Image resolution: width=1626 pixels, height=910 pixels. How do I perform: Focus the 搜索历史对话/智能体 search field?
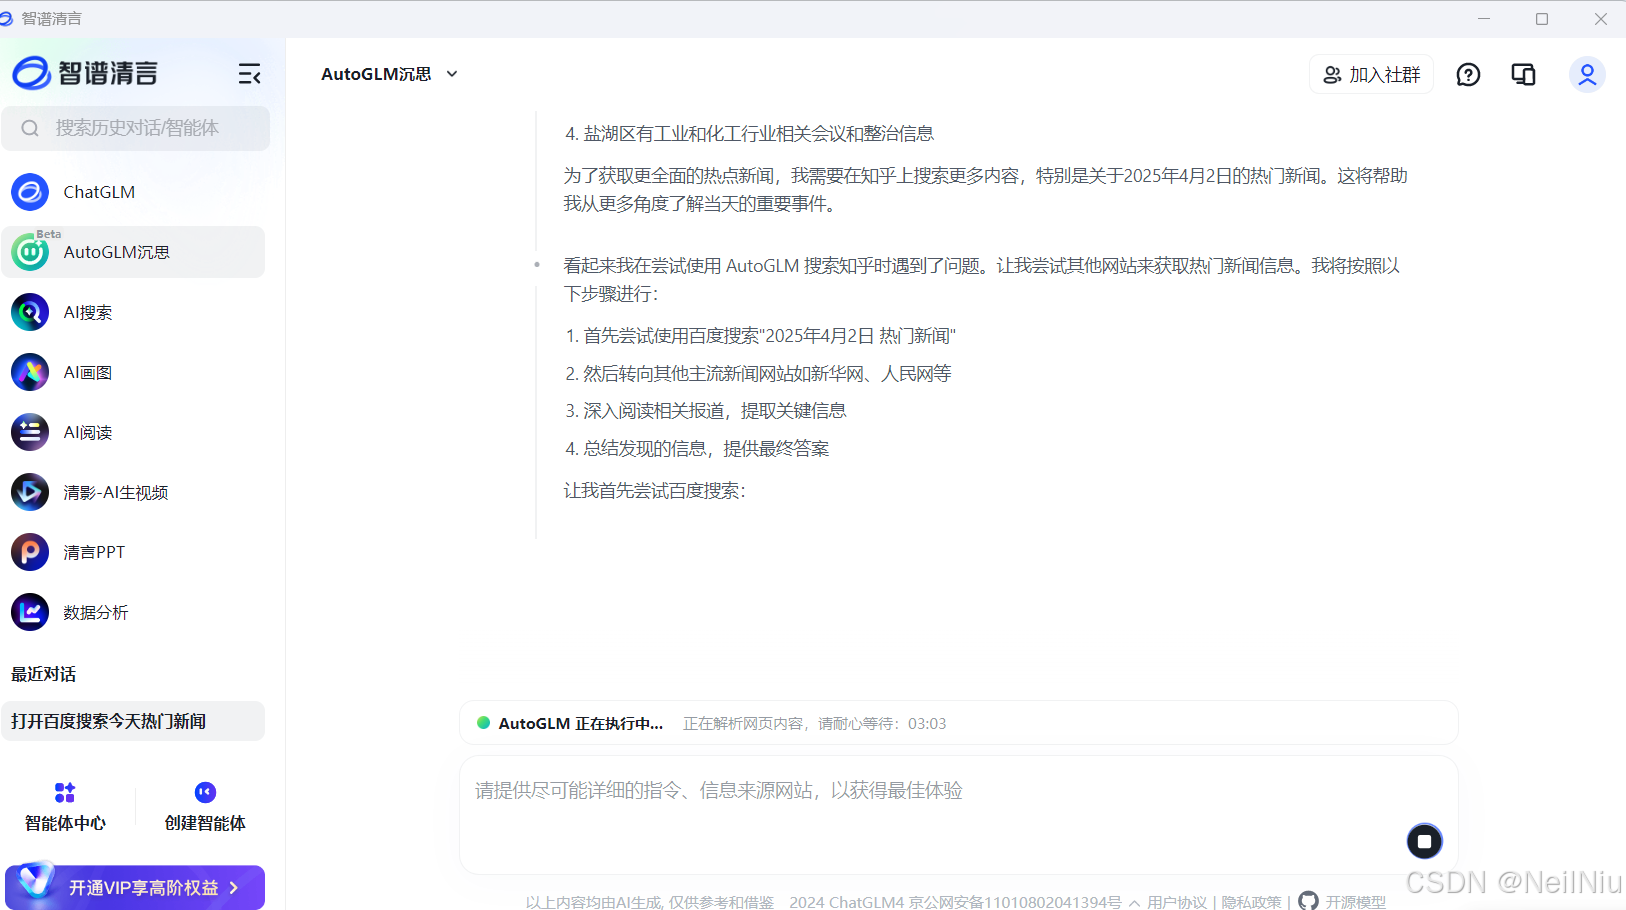point(136,128)
